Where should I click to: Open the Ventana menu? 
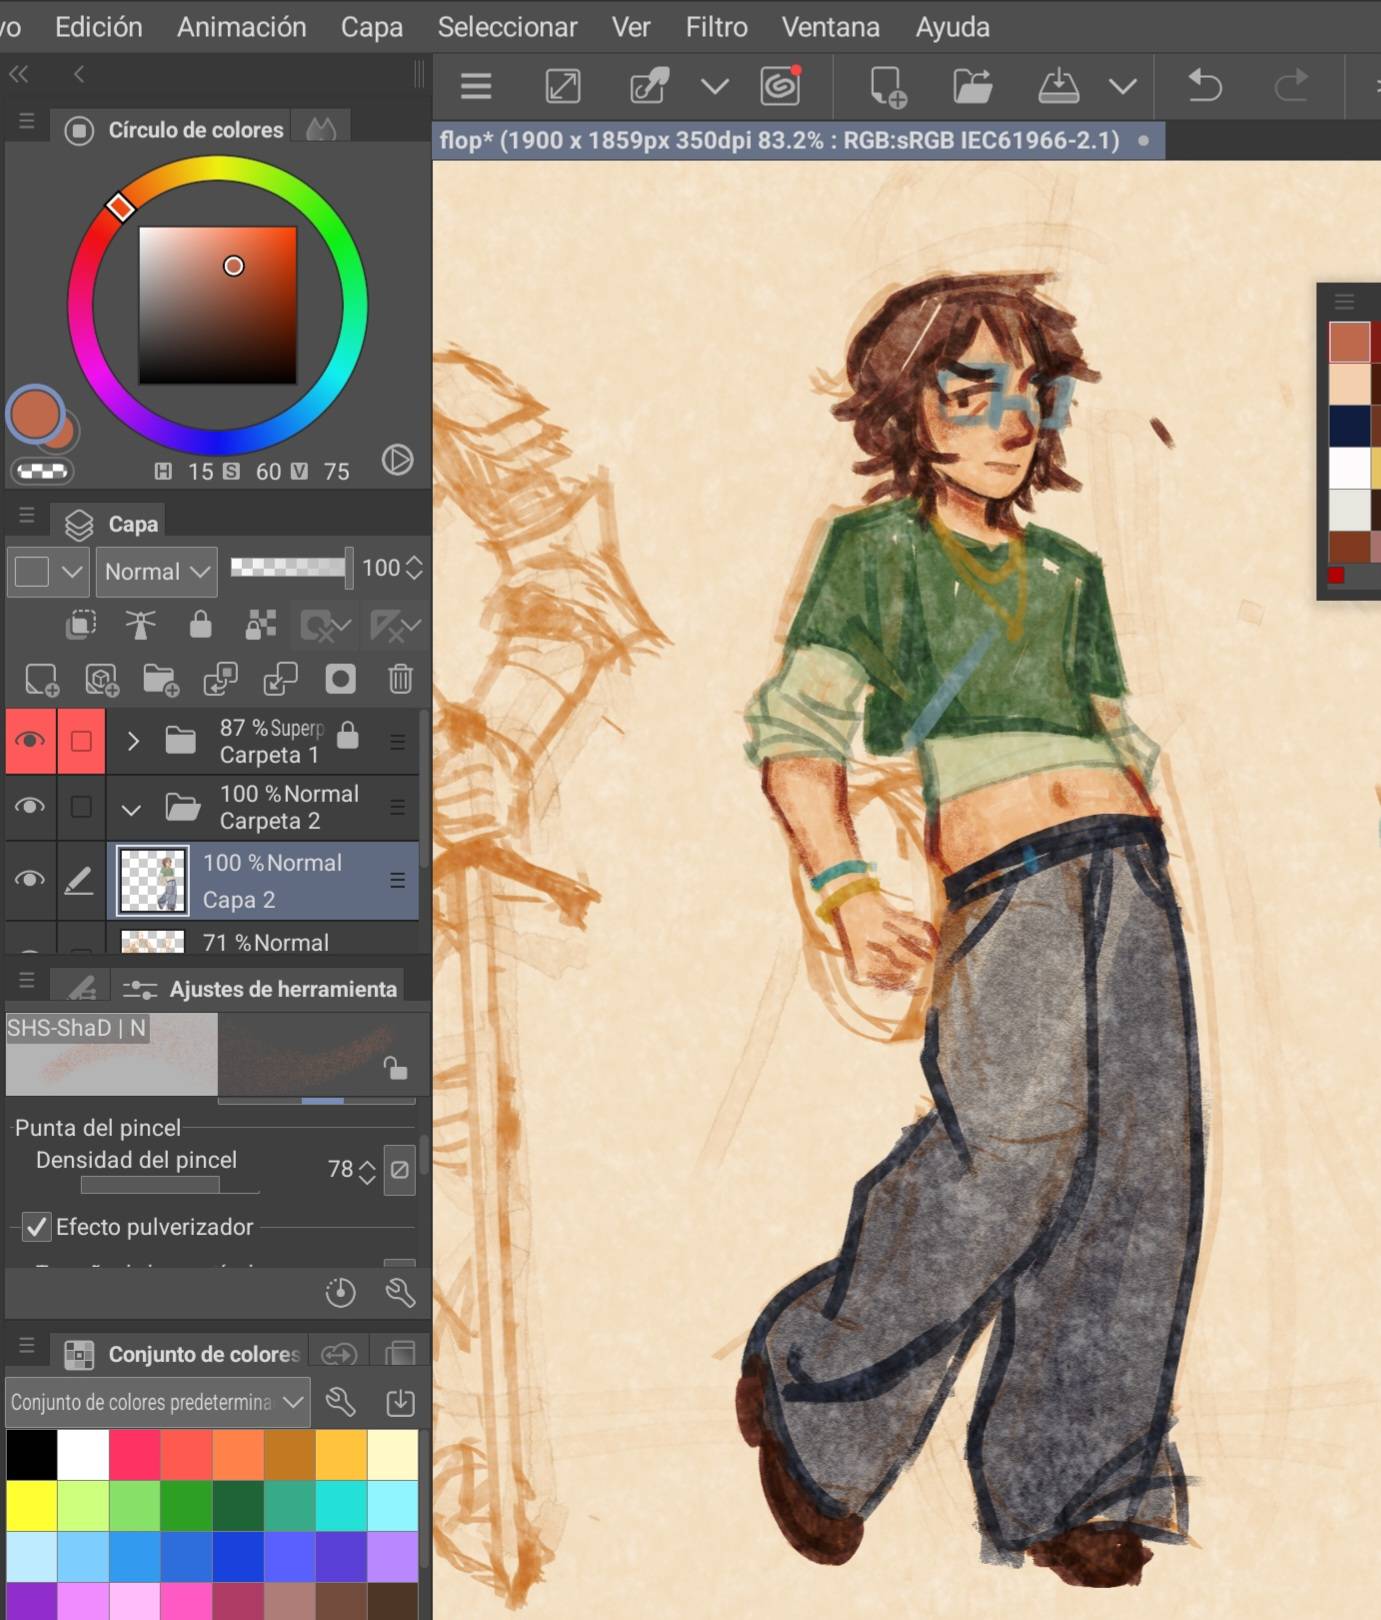(831, 27)
